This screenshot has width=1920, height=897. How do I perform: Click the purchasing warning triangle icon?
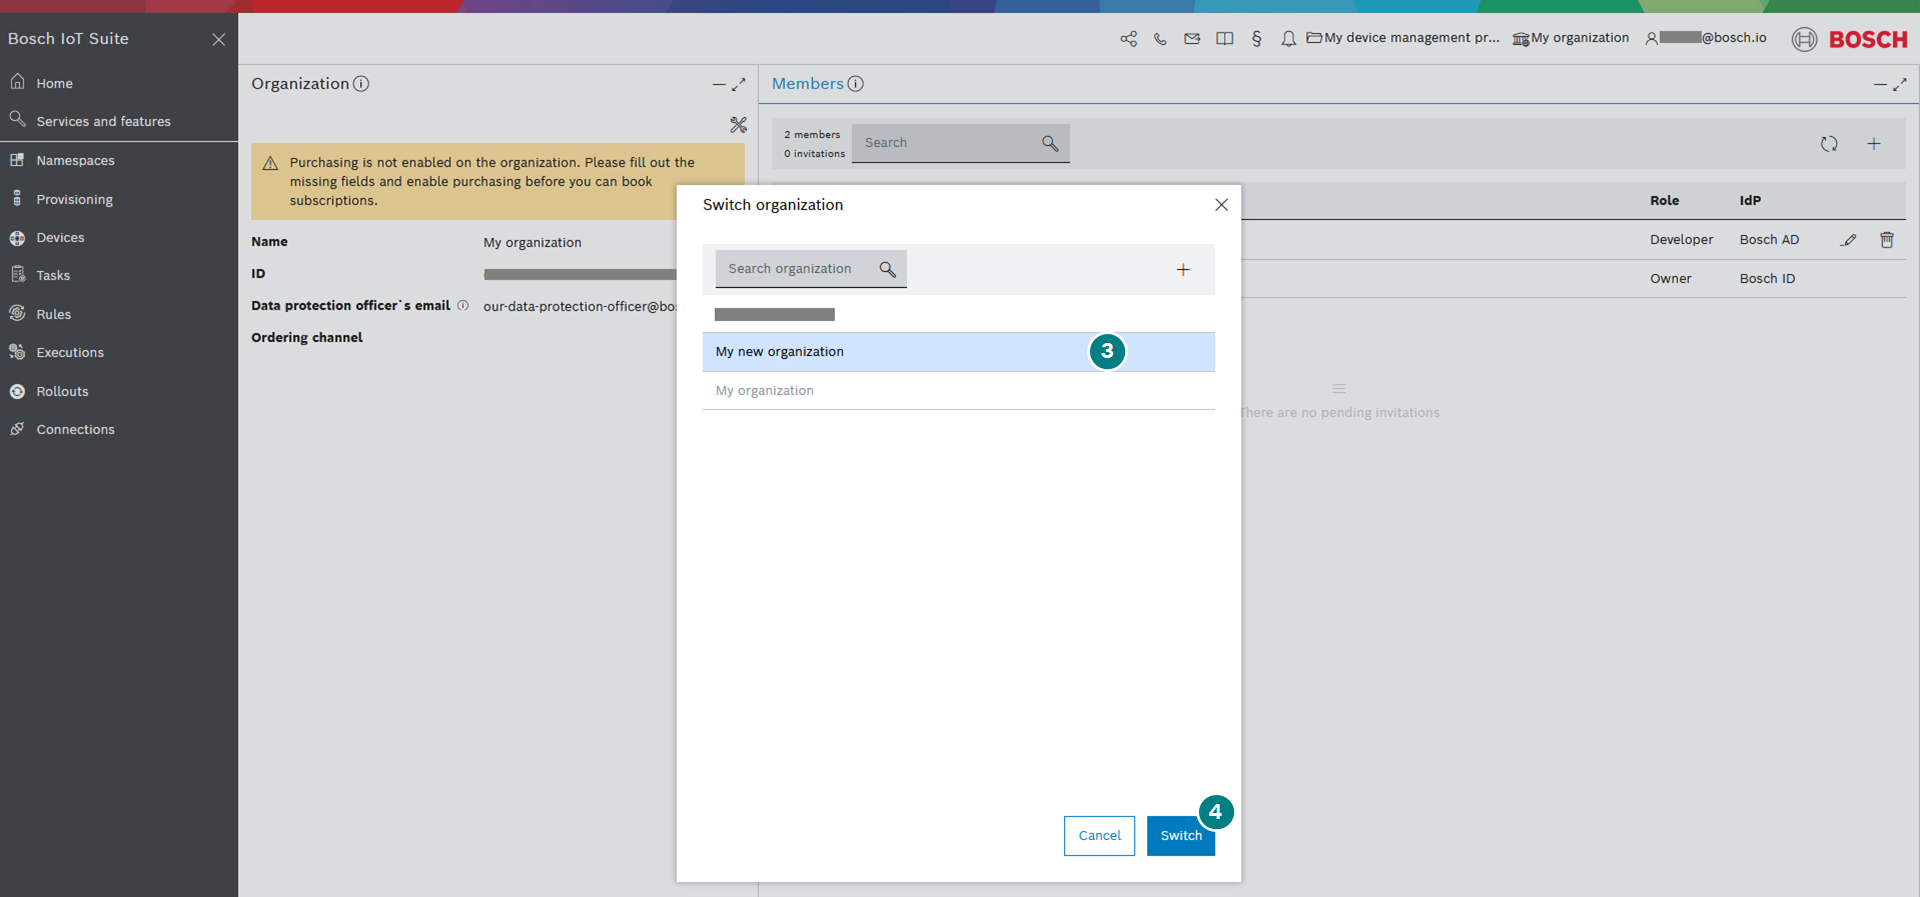click(270, 163)
